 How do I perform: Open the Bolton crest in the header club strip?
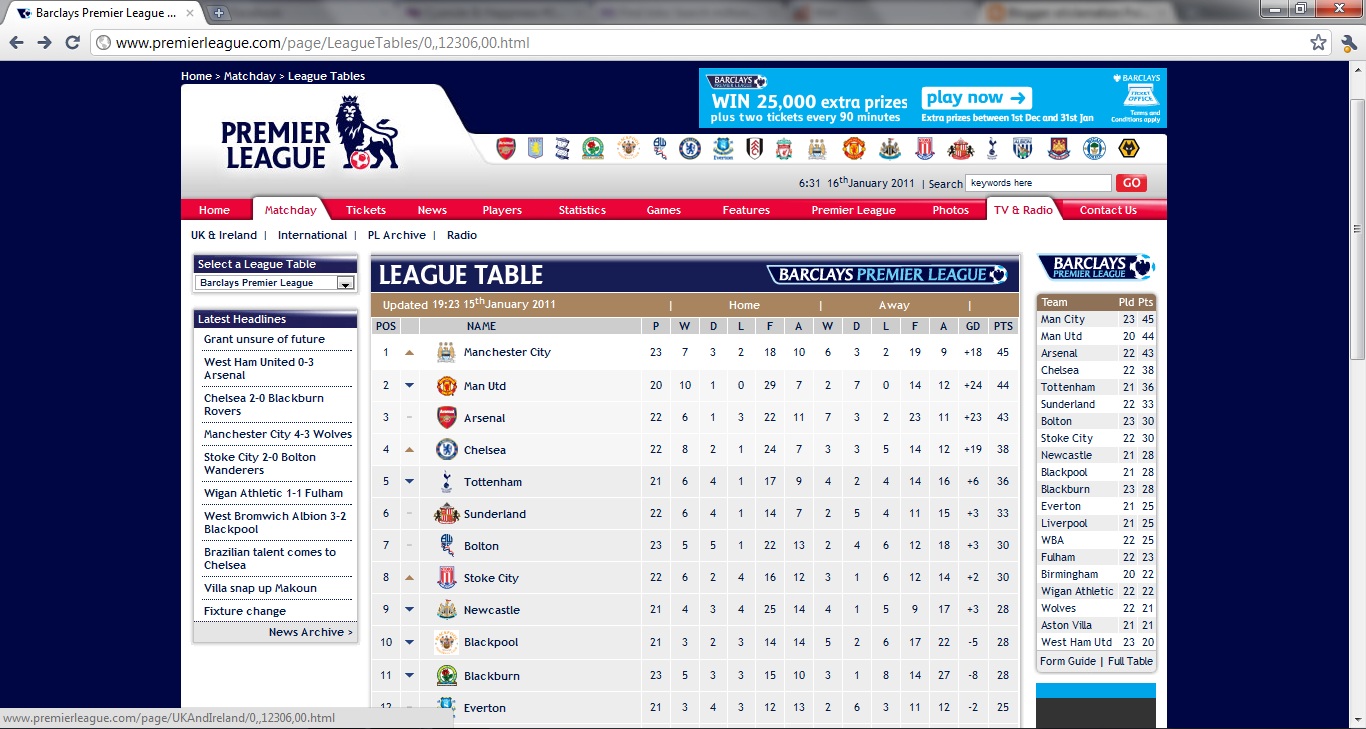pyautogui.click(x=659, y=149)
